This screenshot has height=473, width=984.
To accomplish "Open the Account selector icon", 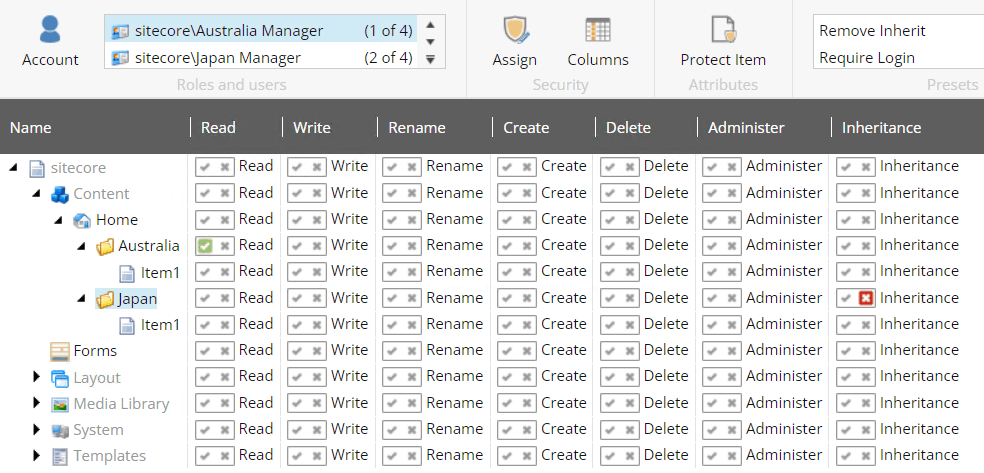I will (50, 29).
